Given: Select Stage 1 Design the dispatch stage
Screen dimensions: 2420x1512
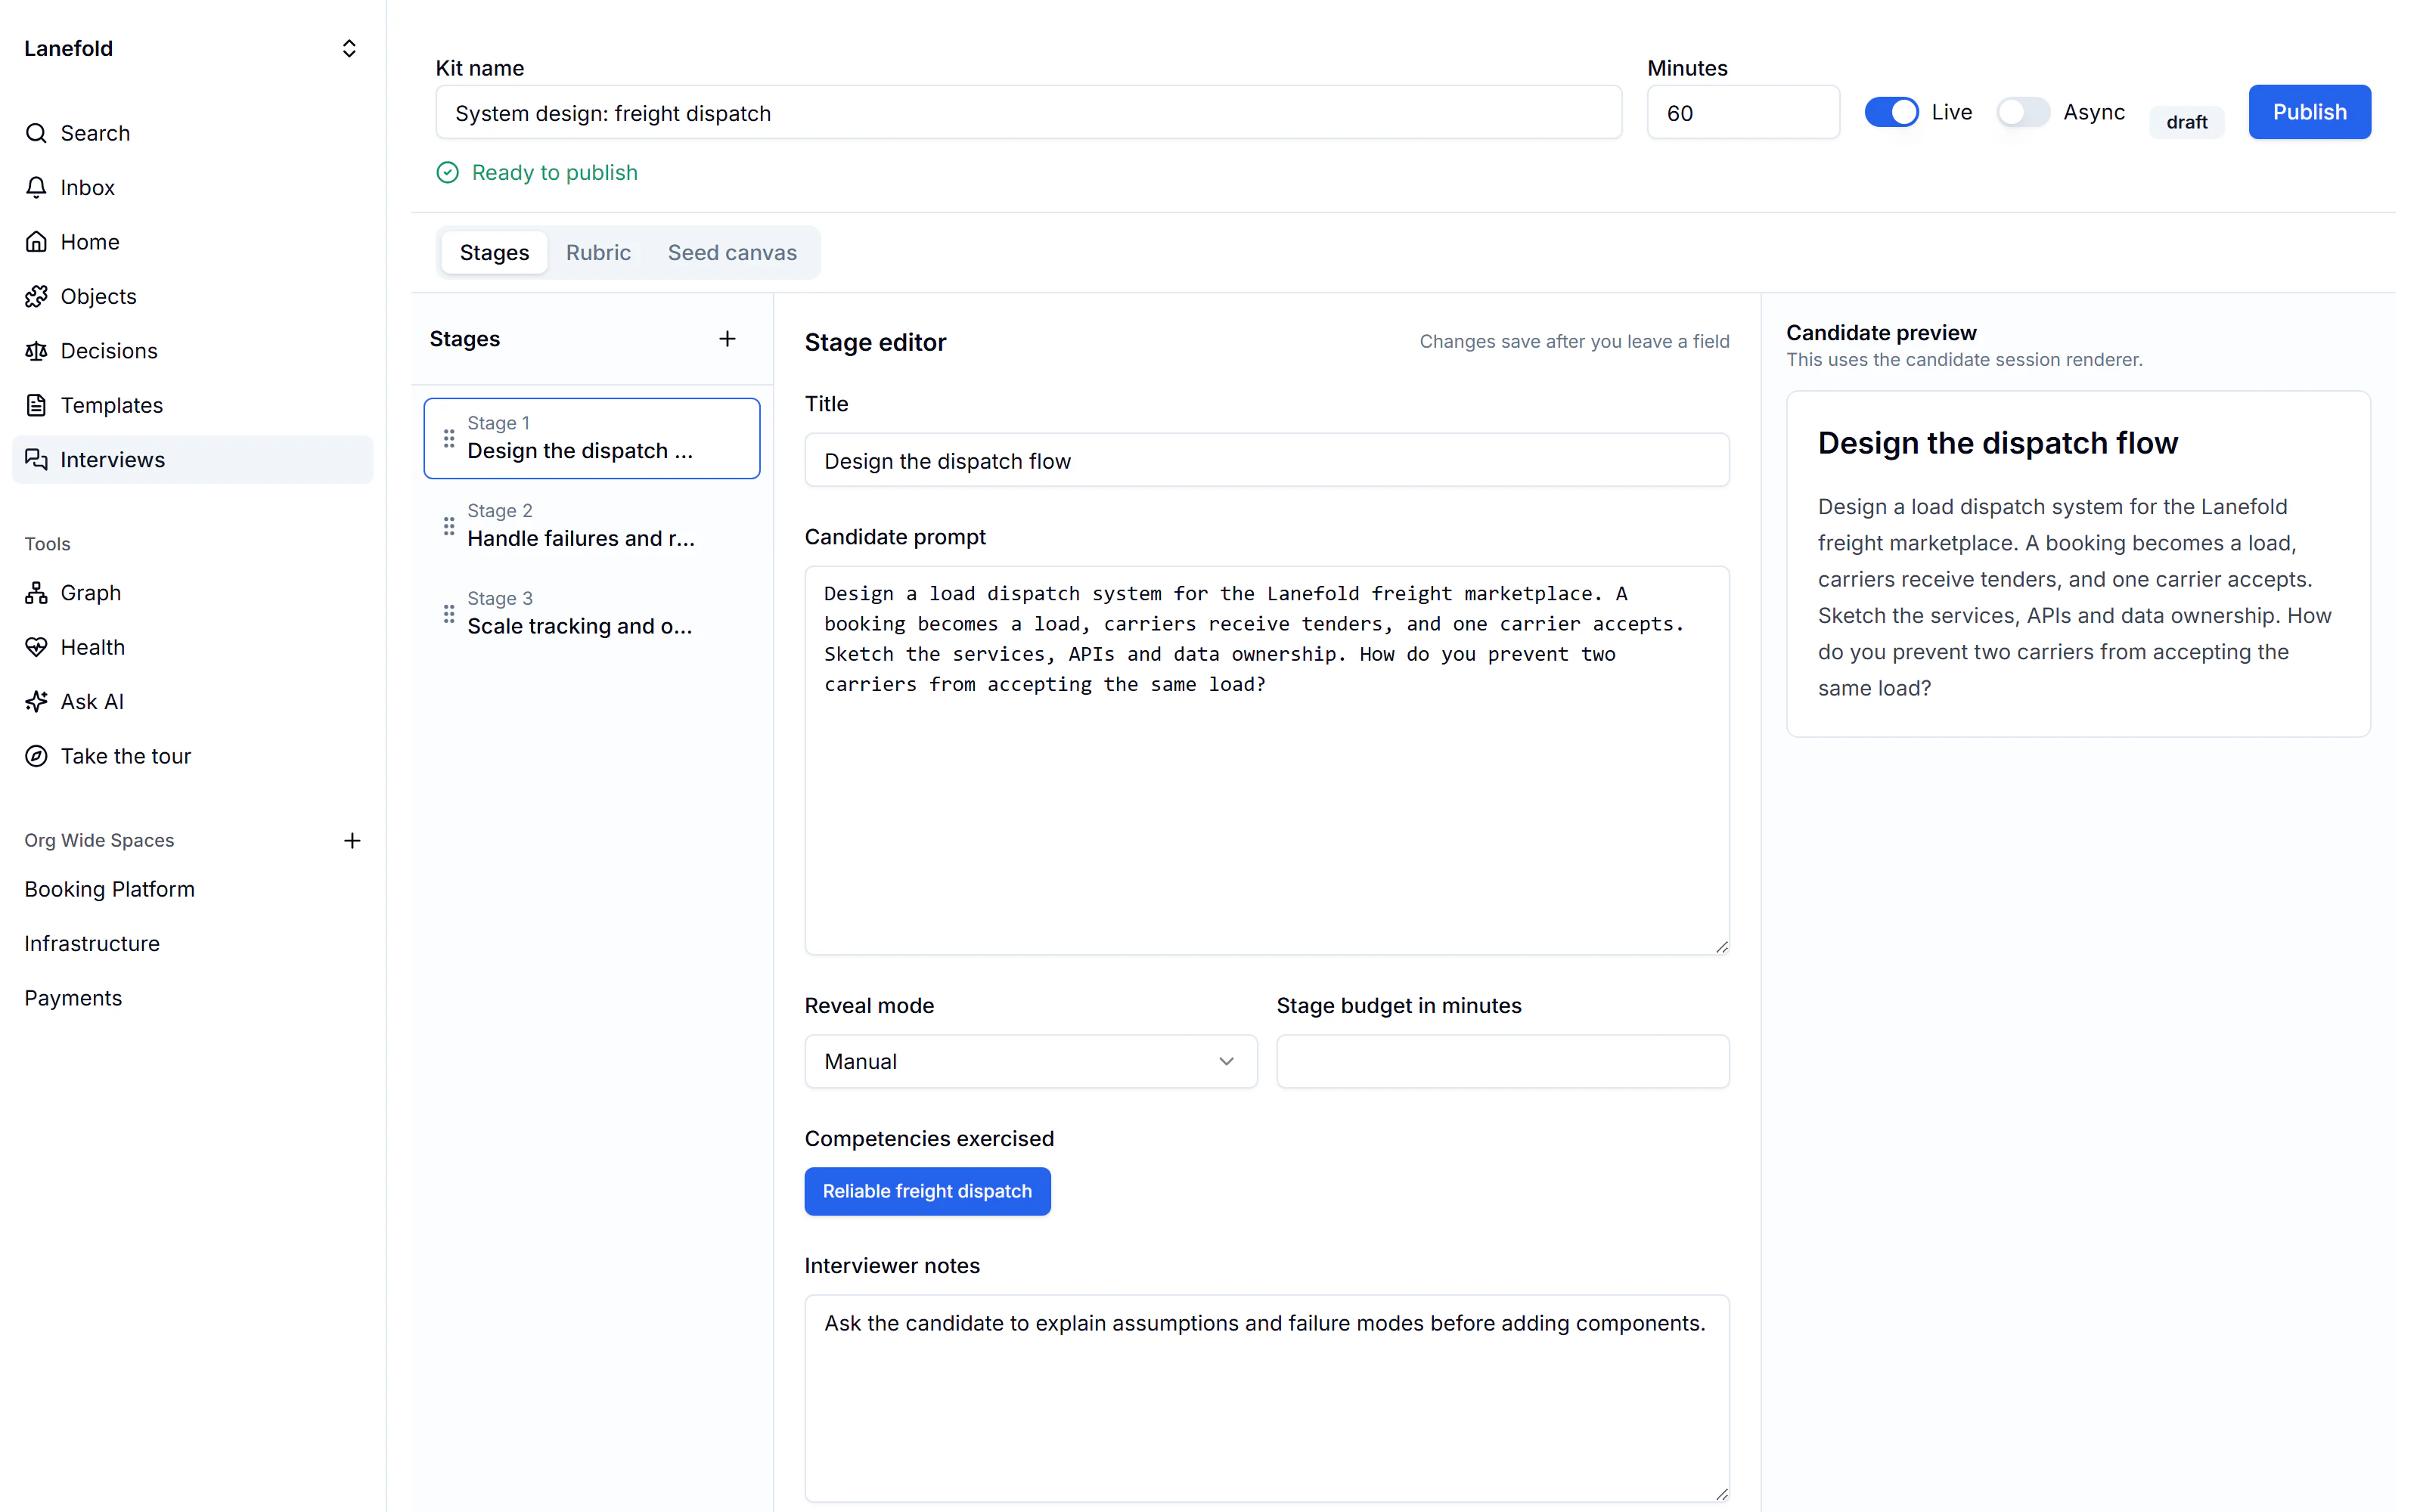Looking at the screenshot, I should coord(592,438).
